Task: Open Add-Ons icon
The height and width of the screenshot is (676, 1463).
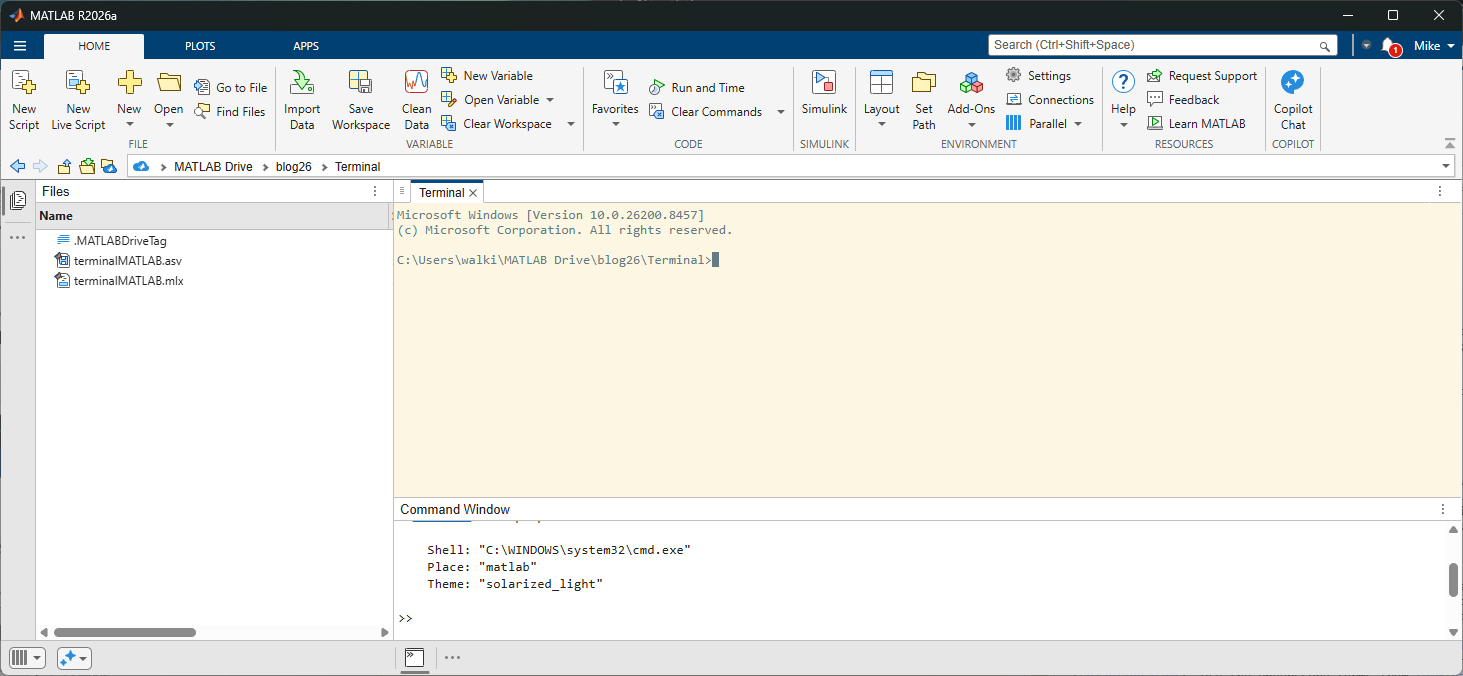Action: [x=971, y=82]
